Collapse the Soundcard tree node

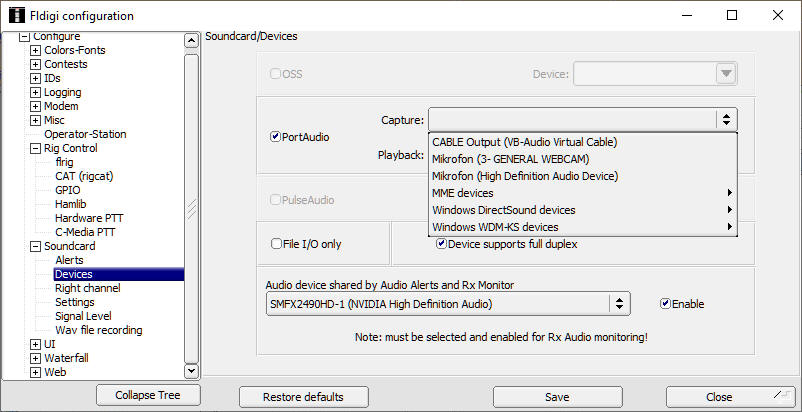pyautogui.click(x=36, y=246)
